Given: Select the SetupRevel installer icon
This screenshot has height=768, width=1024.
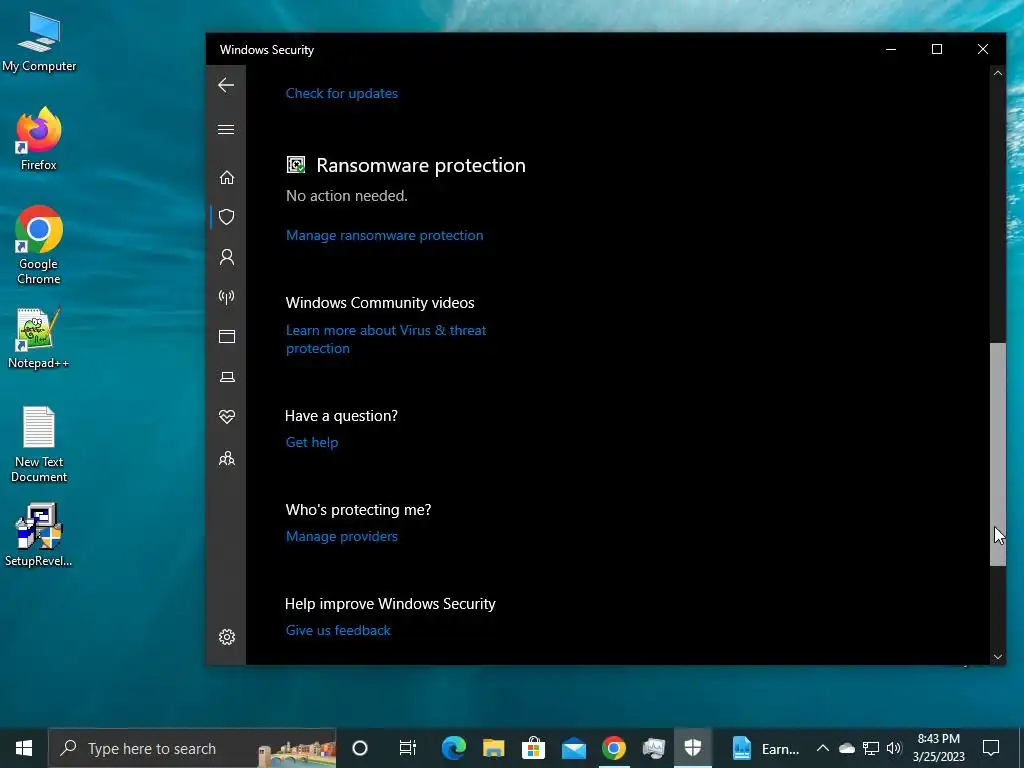Looking at the screenshot, I should 39,535.
